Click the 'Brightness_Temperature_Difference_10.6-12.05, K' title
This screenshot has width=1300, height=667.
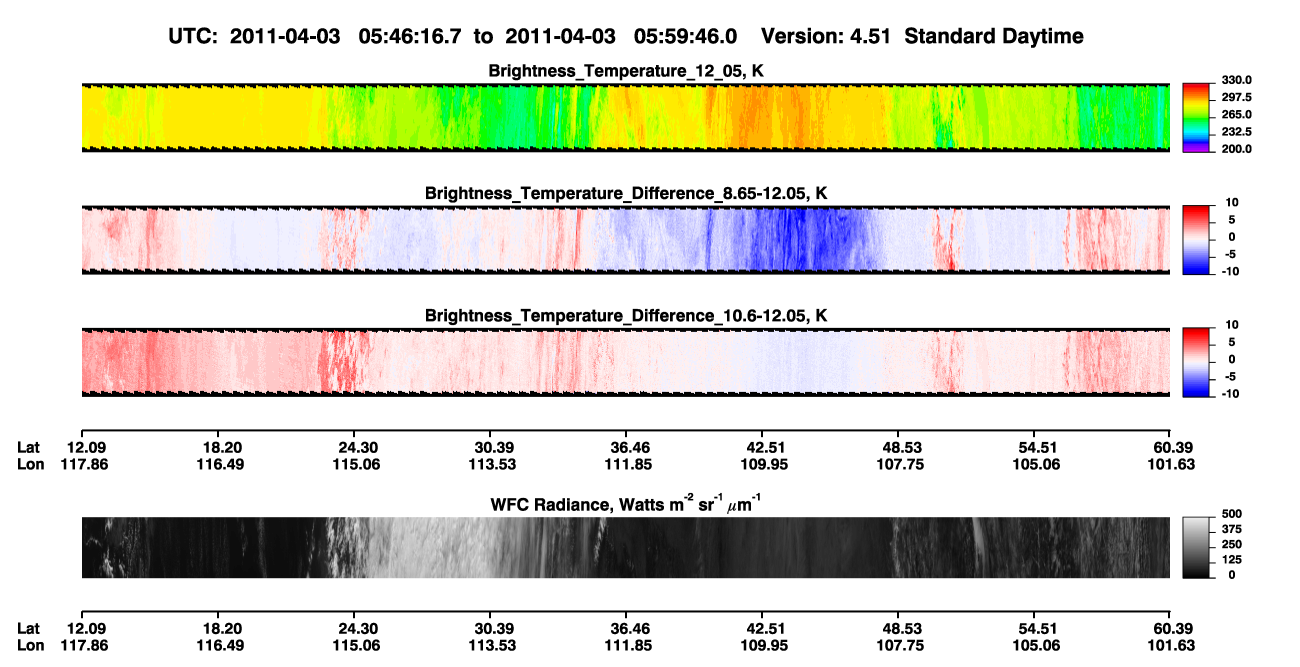[x=626, y=316]
